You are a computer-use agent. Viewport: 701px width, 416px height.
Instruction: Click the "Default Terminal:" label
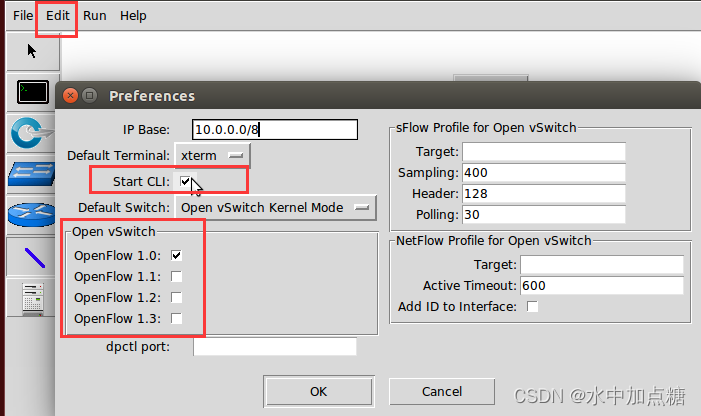118,155
